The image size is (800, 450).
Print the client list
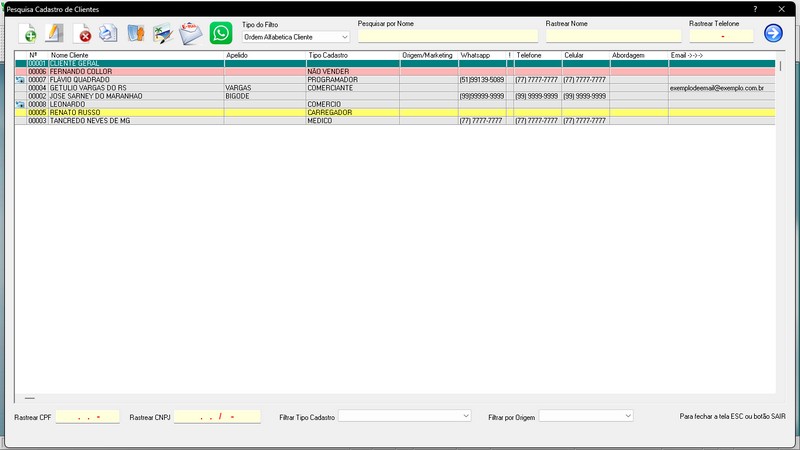tap(108, 34)
